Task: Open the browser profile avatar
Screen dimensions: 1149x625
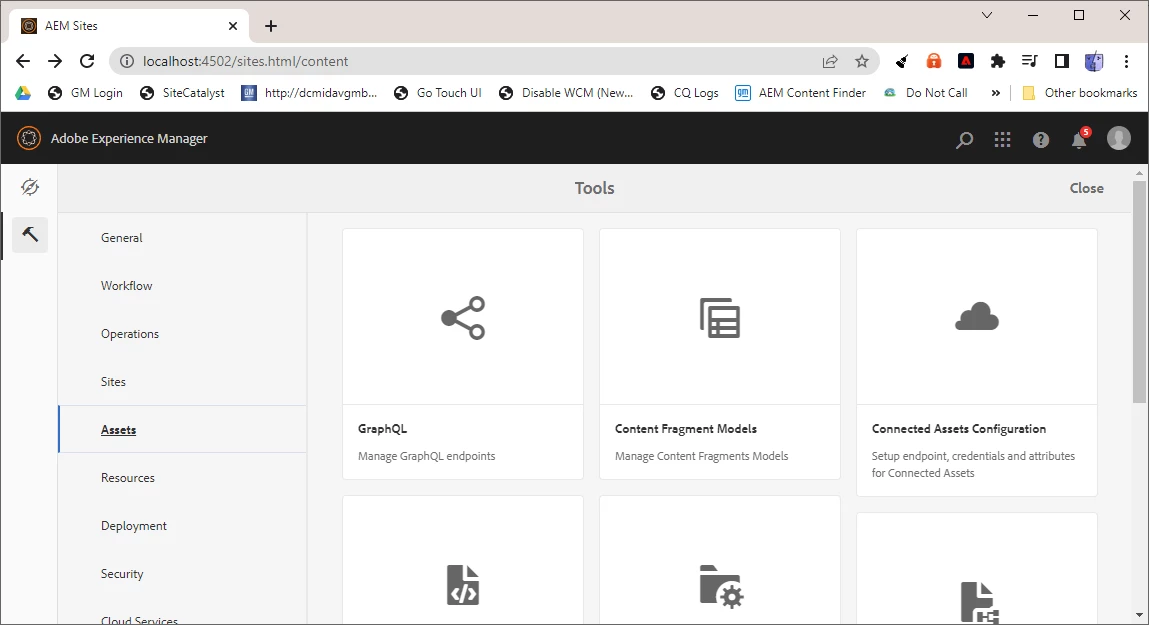Action: point(1093,62)
